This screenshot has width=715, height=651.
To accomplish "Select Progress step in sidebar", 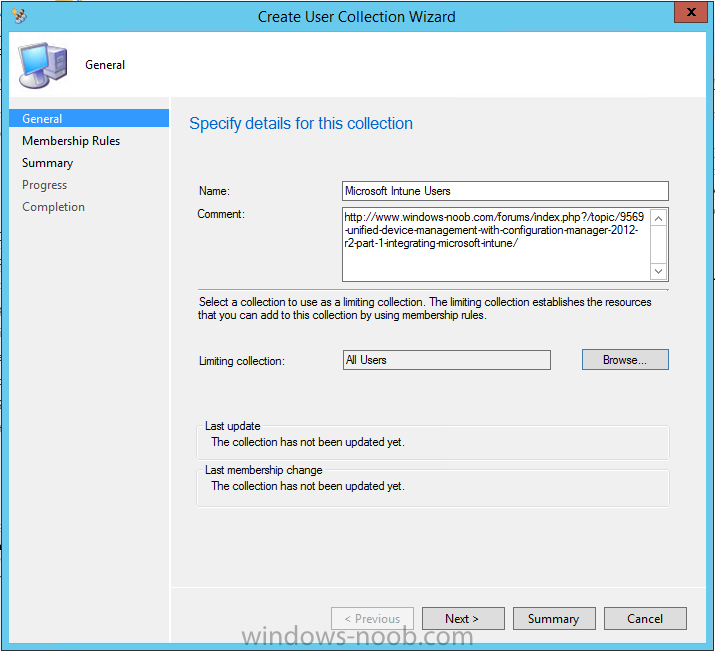I will (45, 185).
